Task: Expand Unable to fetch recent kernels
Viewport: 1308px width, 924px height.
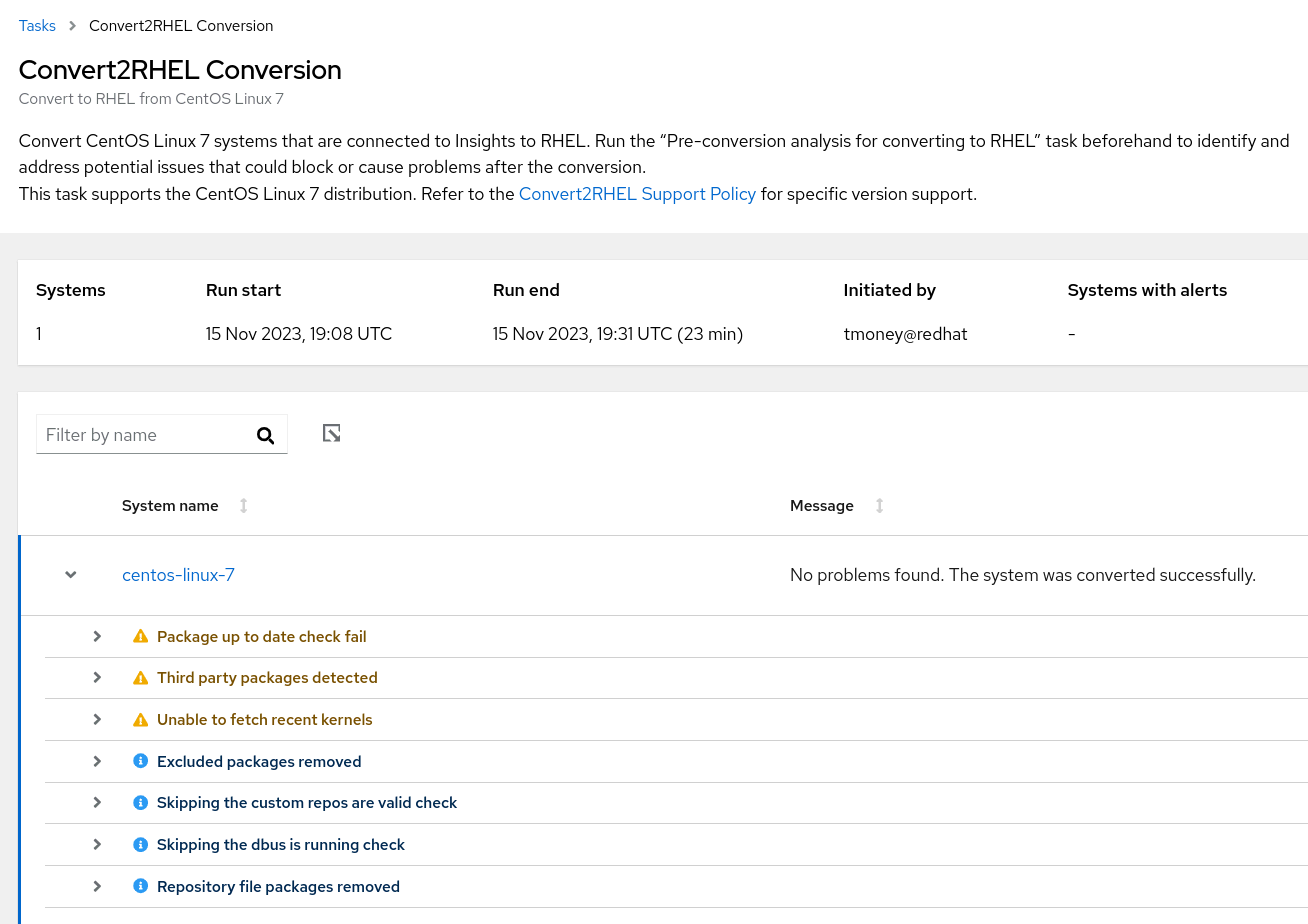Action: 97,720
